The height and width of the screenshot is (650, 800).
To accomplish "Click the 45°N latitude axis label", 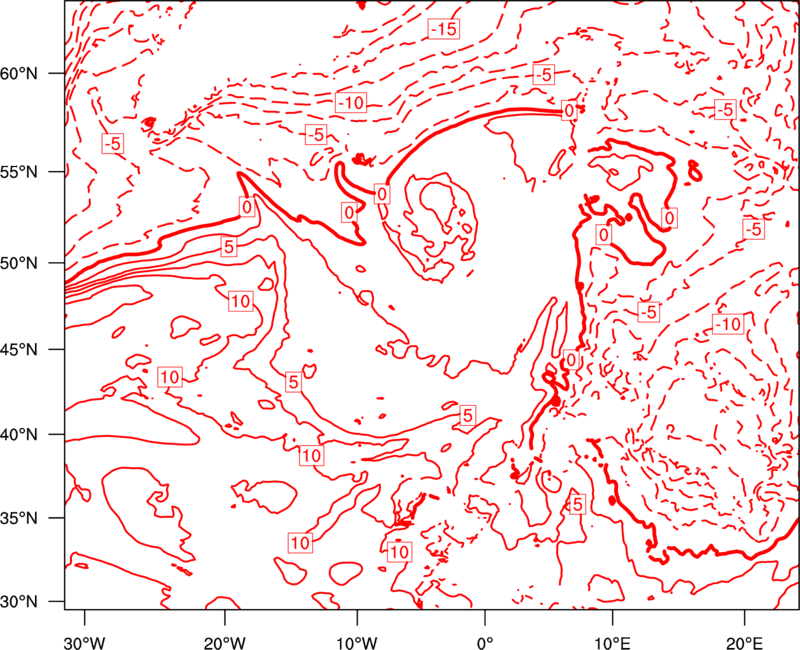I will tap(19, 349).
